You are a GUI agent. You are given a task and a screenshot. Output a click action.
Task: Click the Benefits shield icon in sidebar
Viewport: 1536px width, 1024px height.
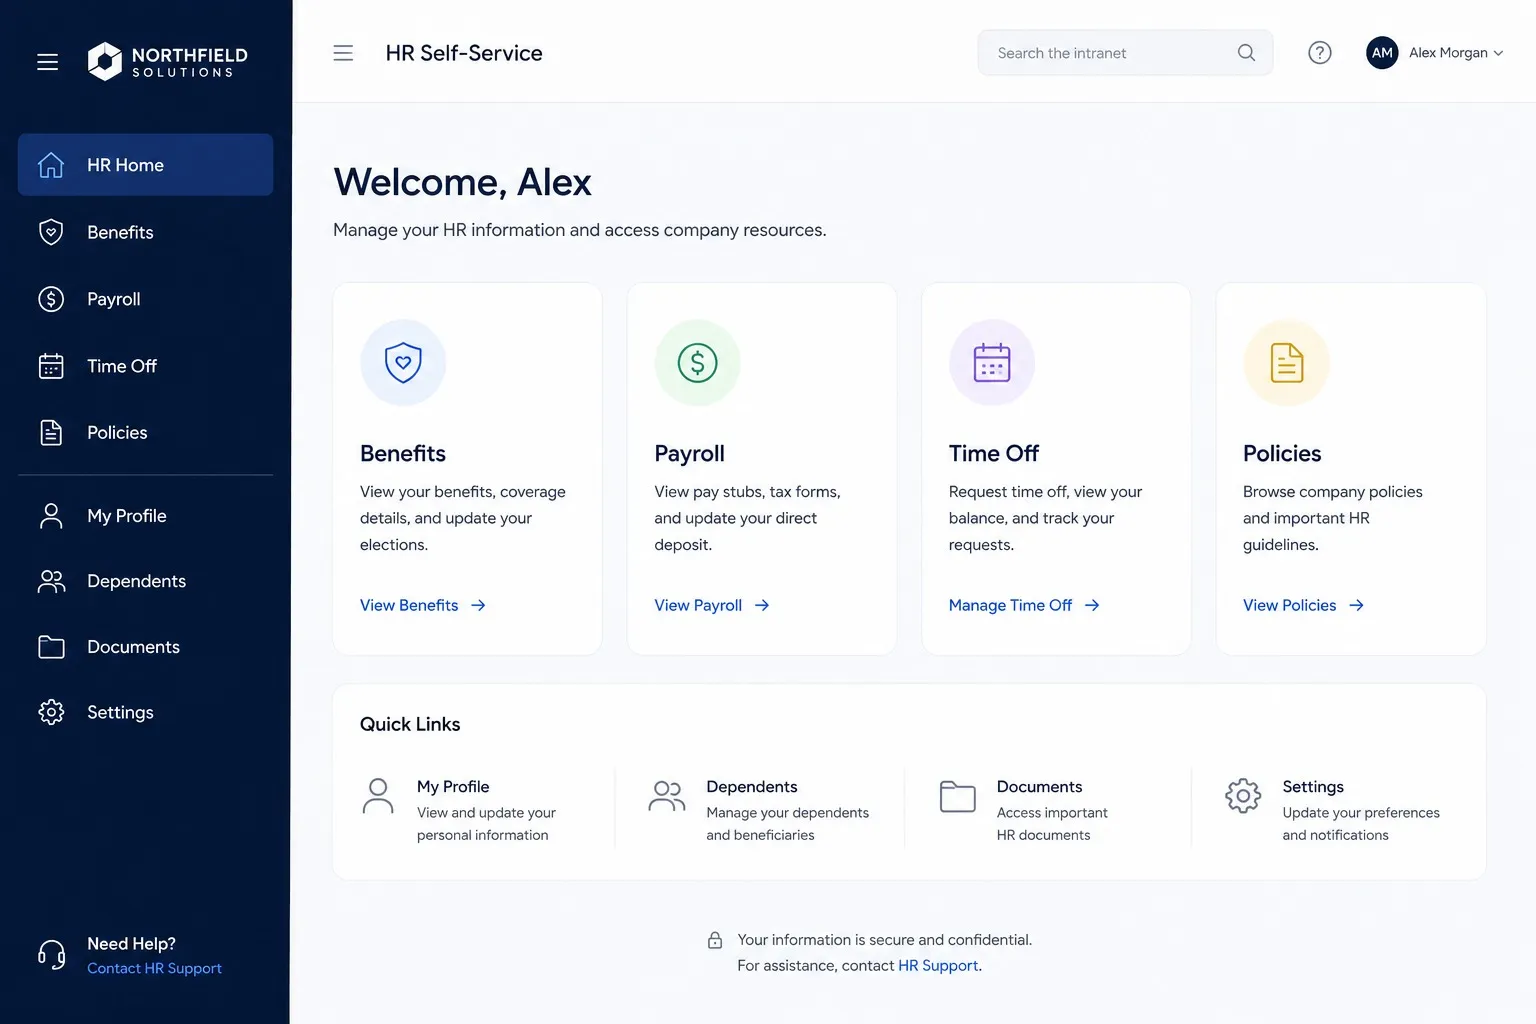(x=51, y=232)
